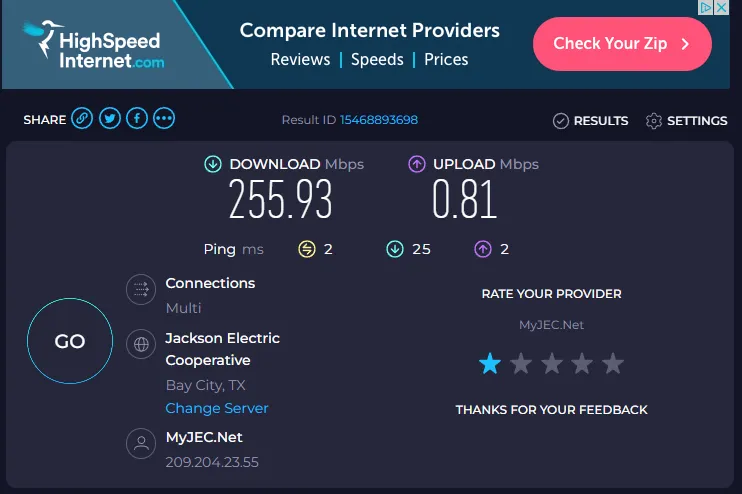Open Result ID 15468893698 link
Image resolution: width=742 pixels, height=494 pixels.
(379, 120)
